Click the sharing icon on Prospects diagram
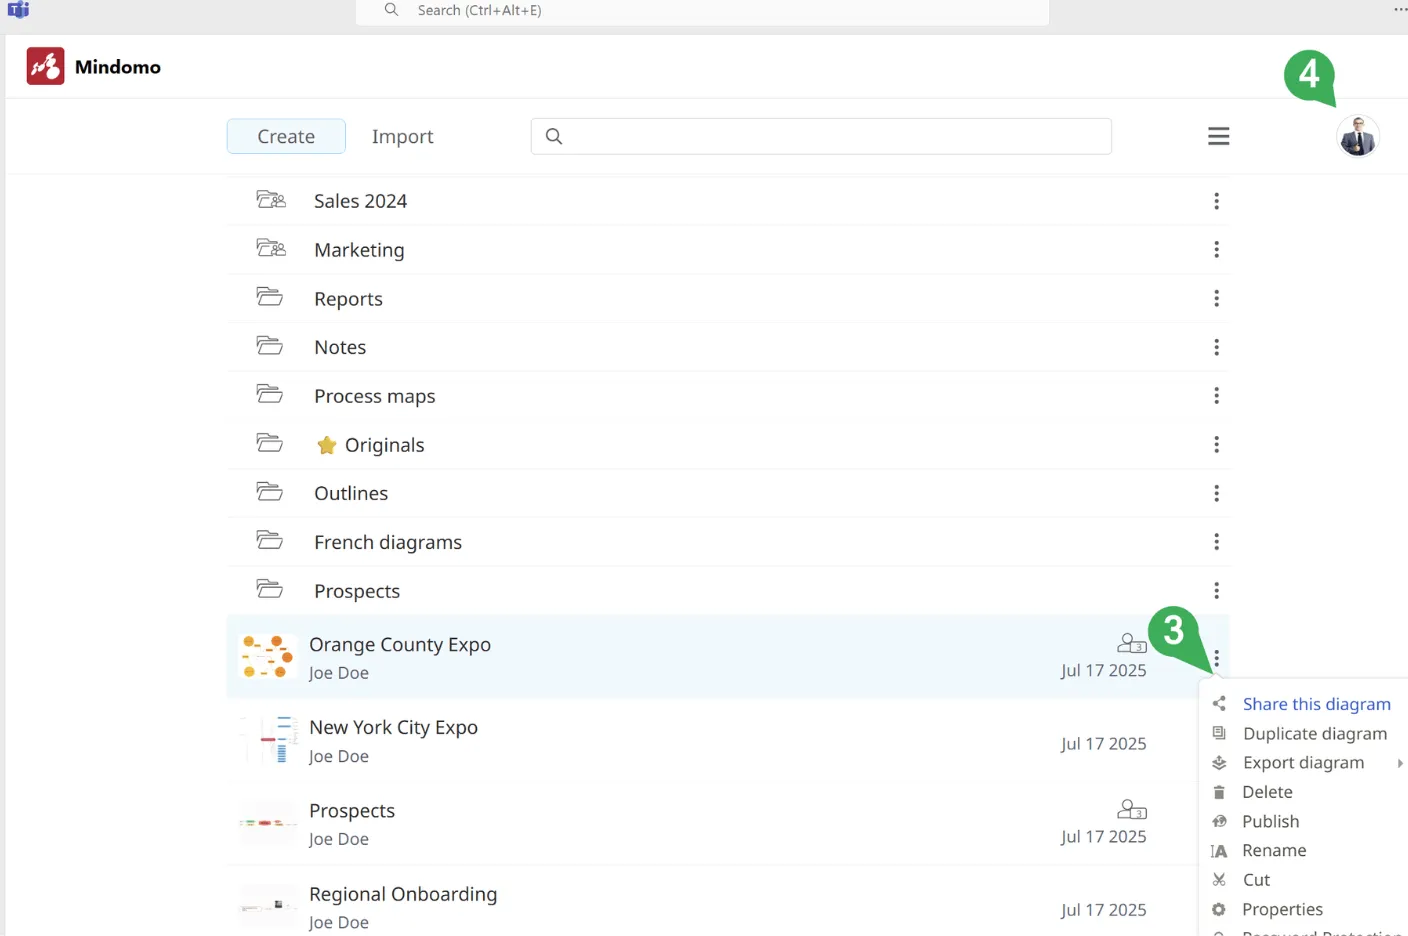Viewport: 1408px width, 936px height. [x=1131, y=809]
